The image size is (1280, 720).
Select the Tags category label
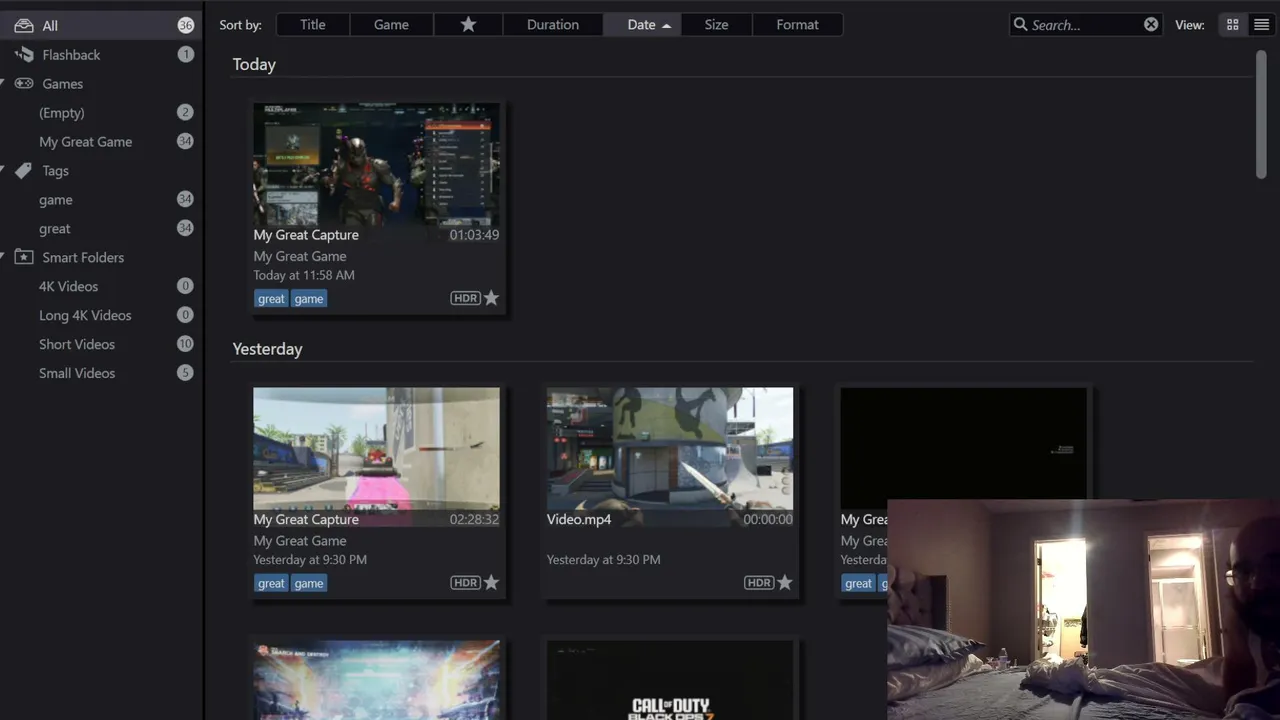click(55, 171)
